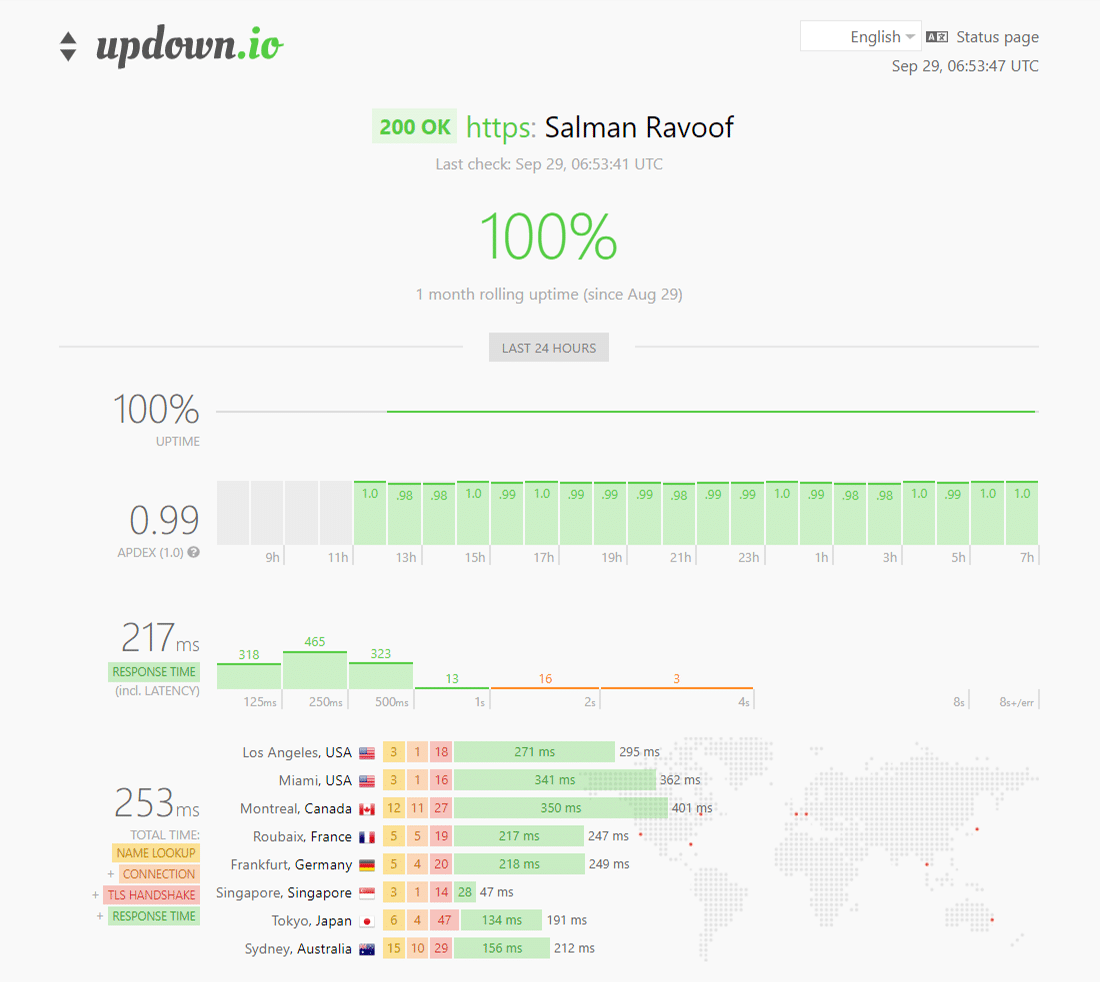Open the Salman Ravoof site link
This screenshot has height=982, width=1100.
pyautogui.click(x=639, y=127)
